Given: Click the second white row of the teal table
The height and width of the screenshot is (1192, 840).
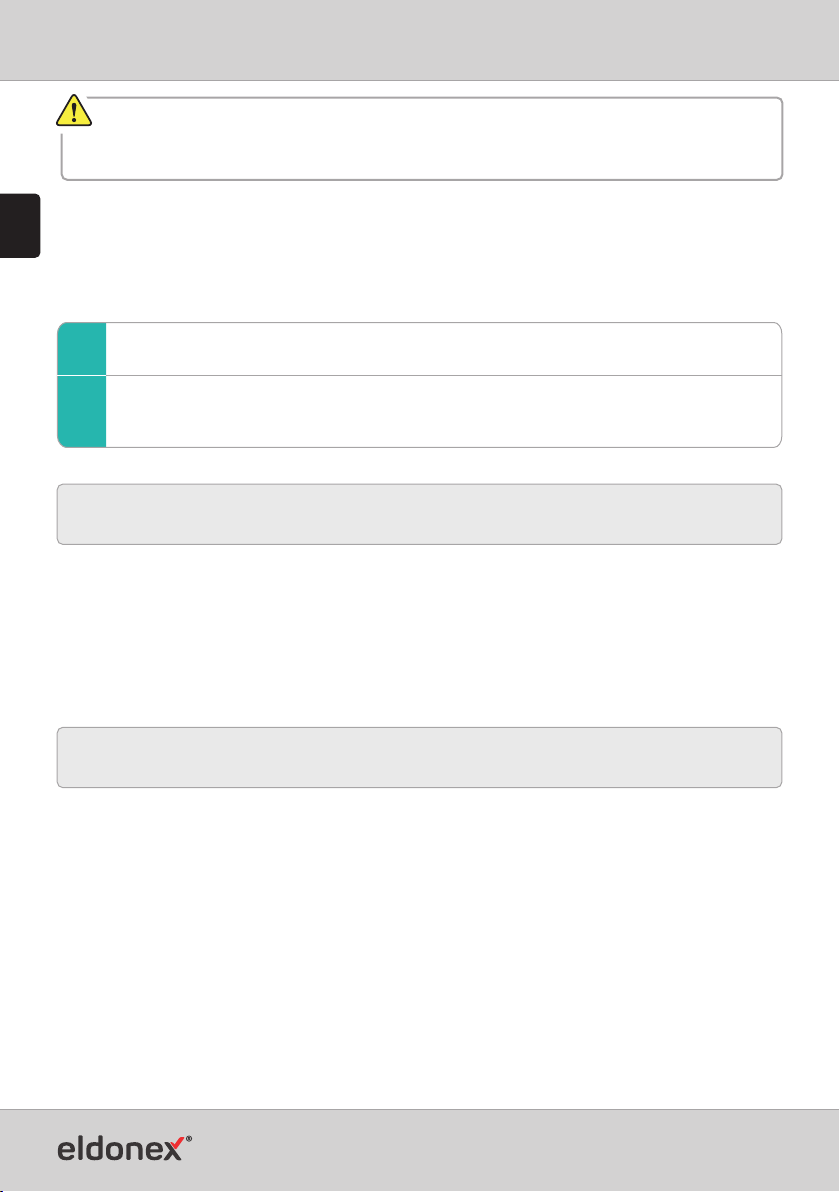Looking at the screenshot, I should point(444,411).
